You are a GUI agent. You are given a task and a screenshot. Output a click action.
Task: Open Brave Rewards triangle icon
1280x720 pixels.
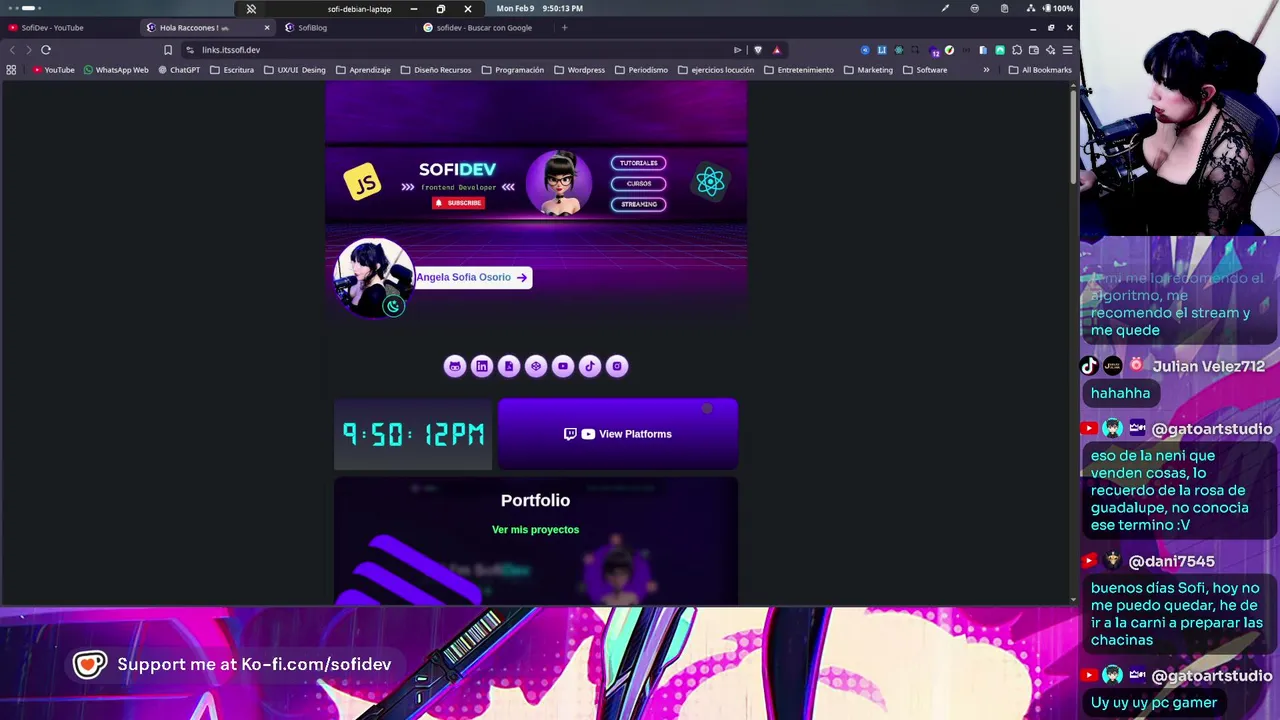[776, 49]
